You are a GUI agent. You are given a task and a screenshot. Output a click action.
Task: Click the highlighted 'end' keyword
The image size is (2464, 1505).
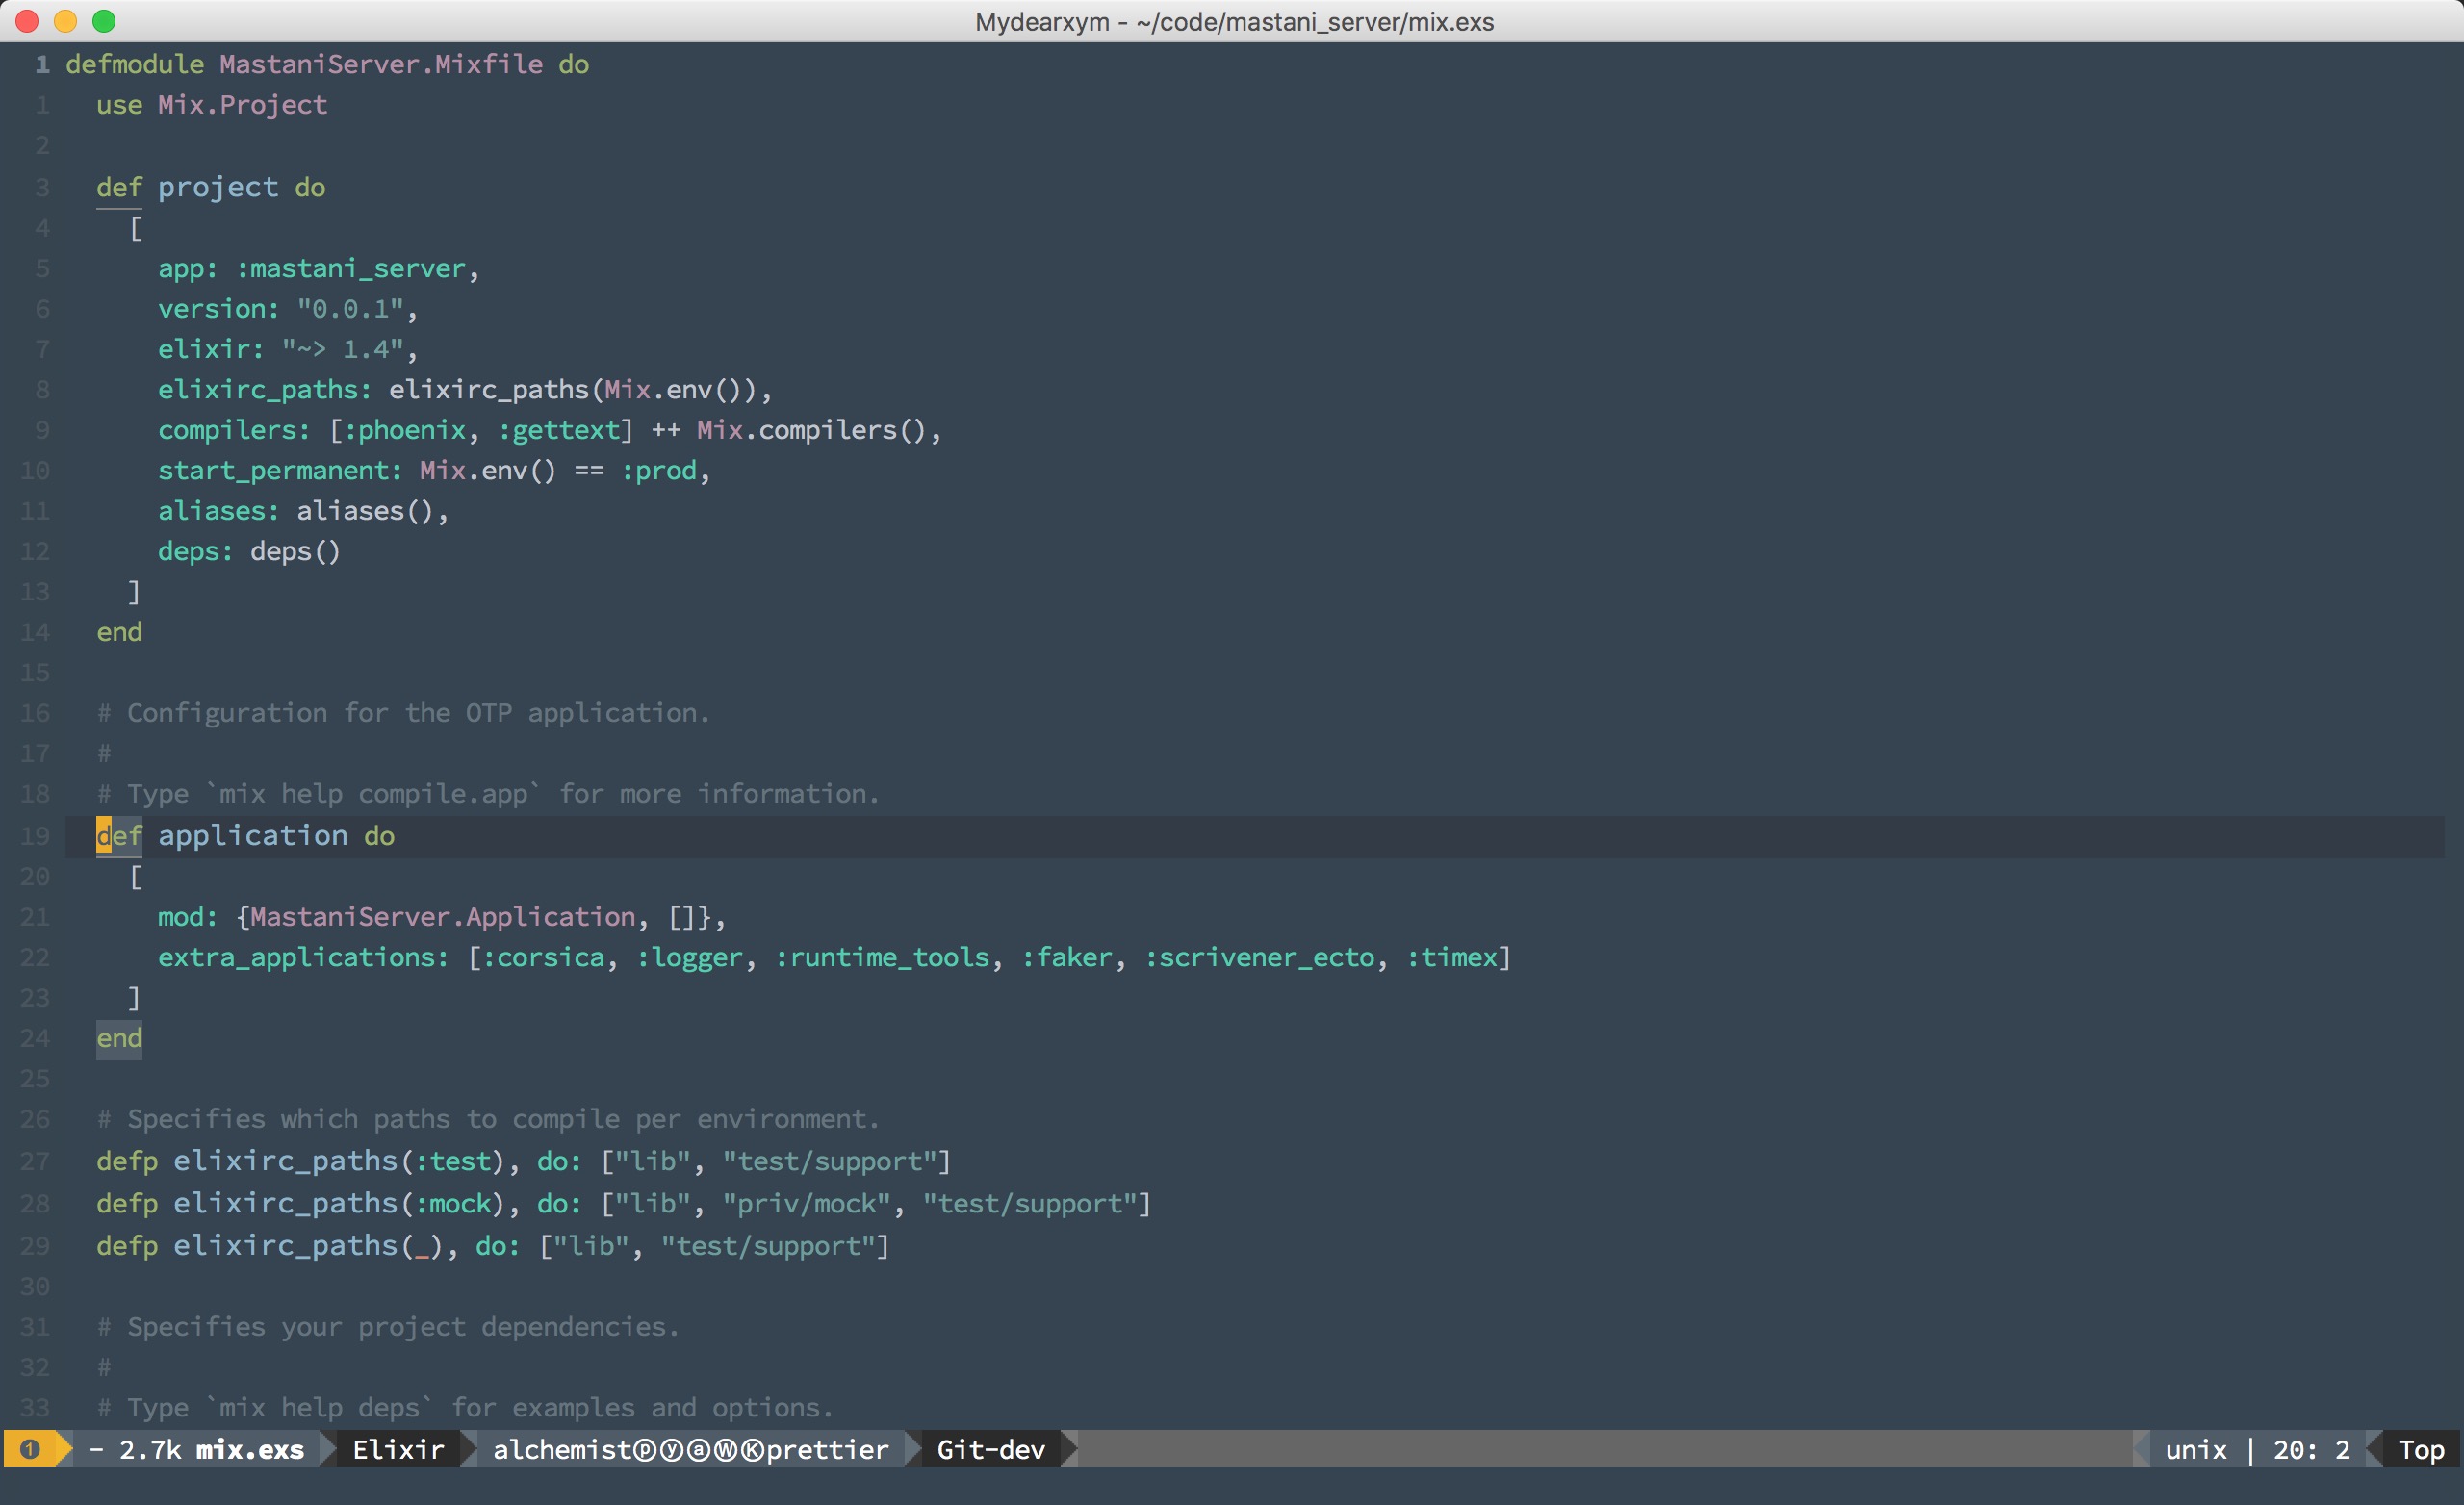(x=119, y=1038)
